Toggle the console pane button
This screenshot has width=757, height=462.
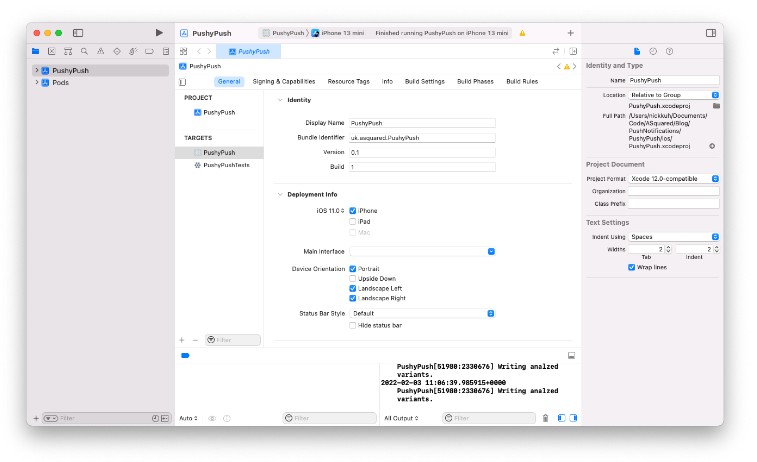coord(573,418)
